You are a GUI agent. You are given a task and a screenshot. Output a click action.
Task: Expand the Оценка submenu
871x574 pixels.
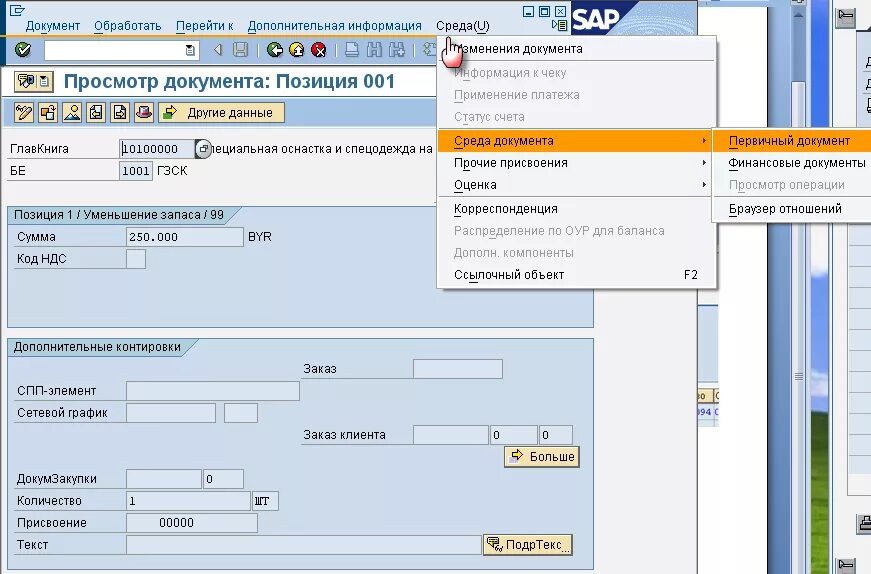[577, 185]
